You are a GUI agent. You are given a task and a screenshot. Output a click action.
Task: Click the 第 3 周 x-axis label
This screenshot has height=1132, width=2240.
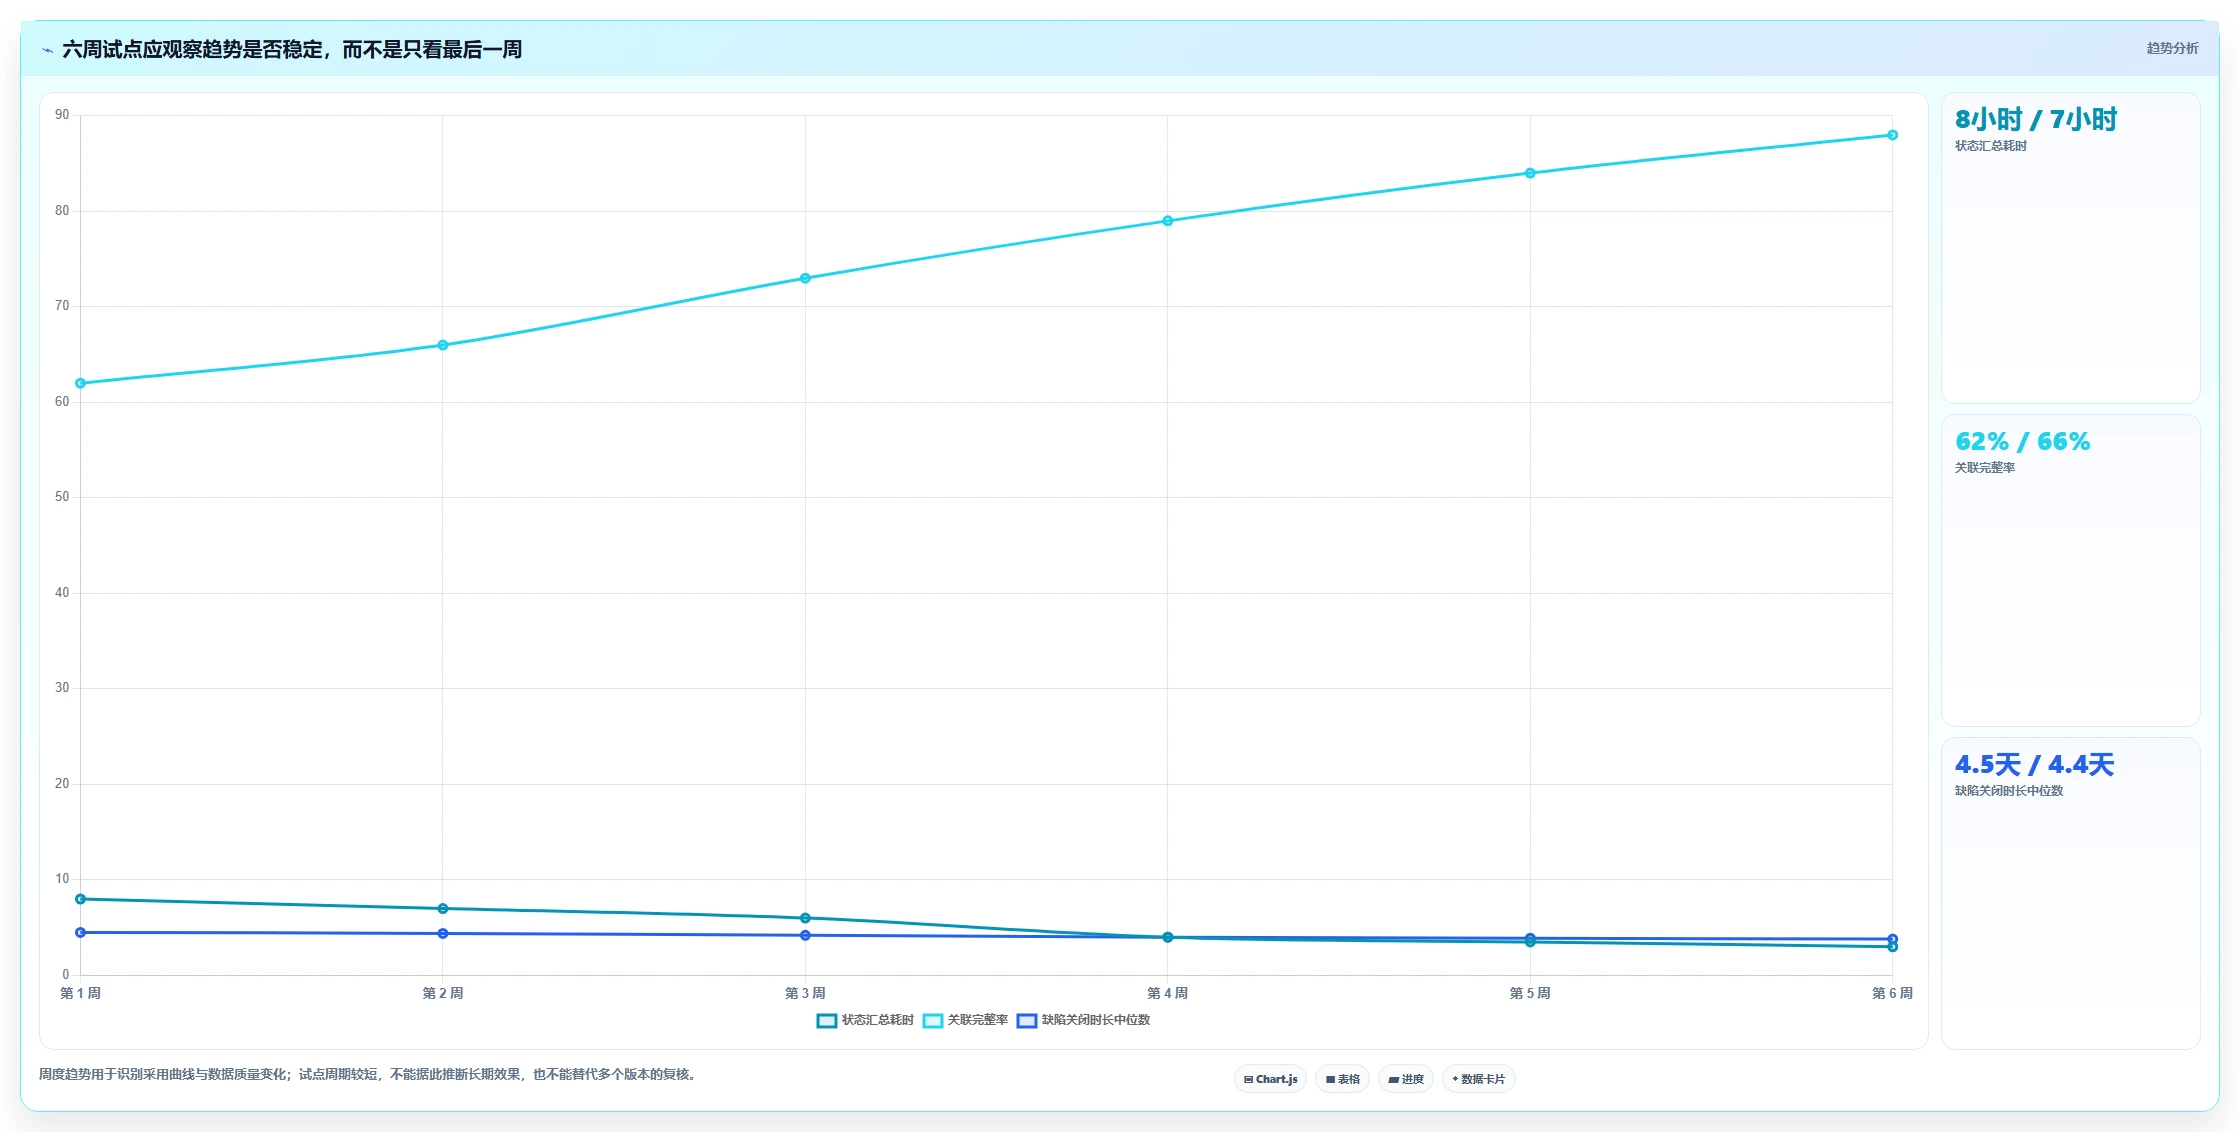(x=805, y=993)
